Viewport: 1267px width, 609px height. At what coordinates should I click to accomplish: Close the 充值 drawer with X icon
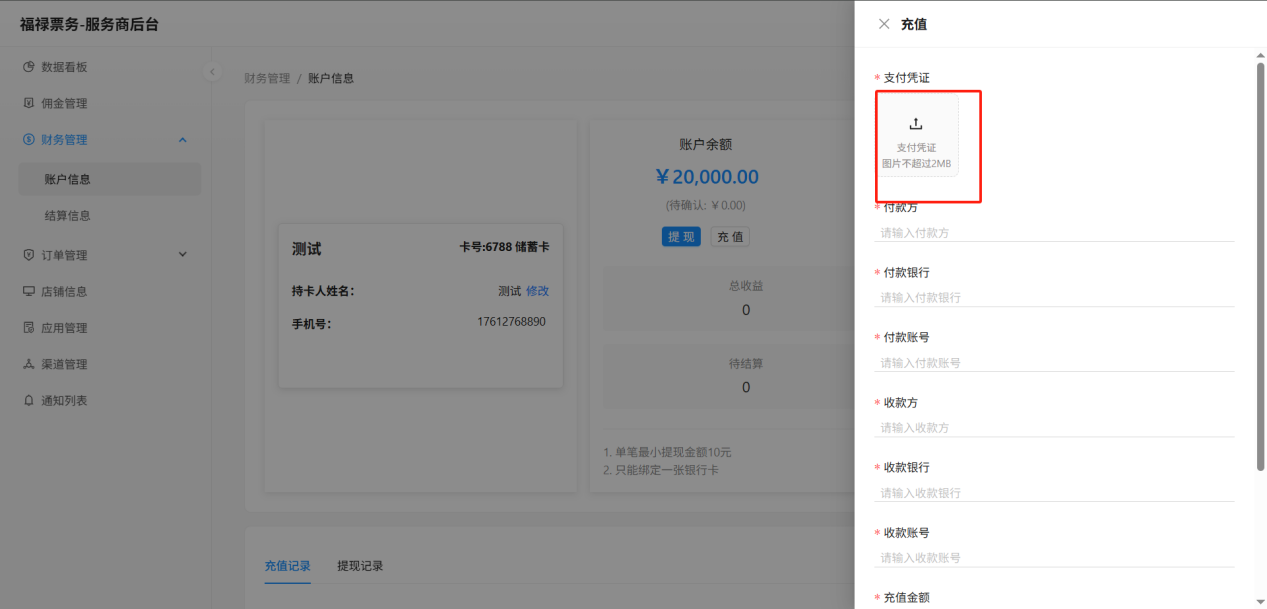click(884, 24)
